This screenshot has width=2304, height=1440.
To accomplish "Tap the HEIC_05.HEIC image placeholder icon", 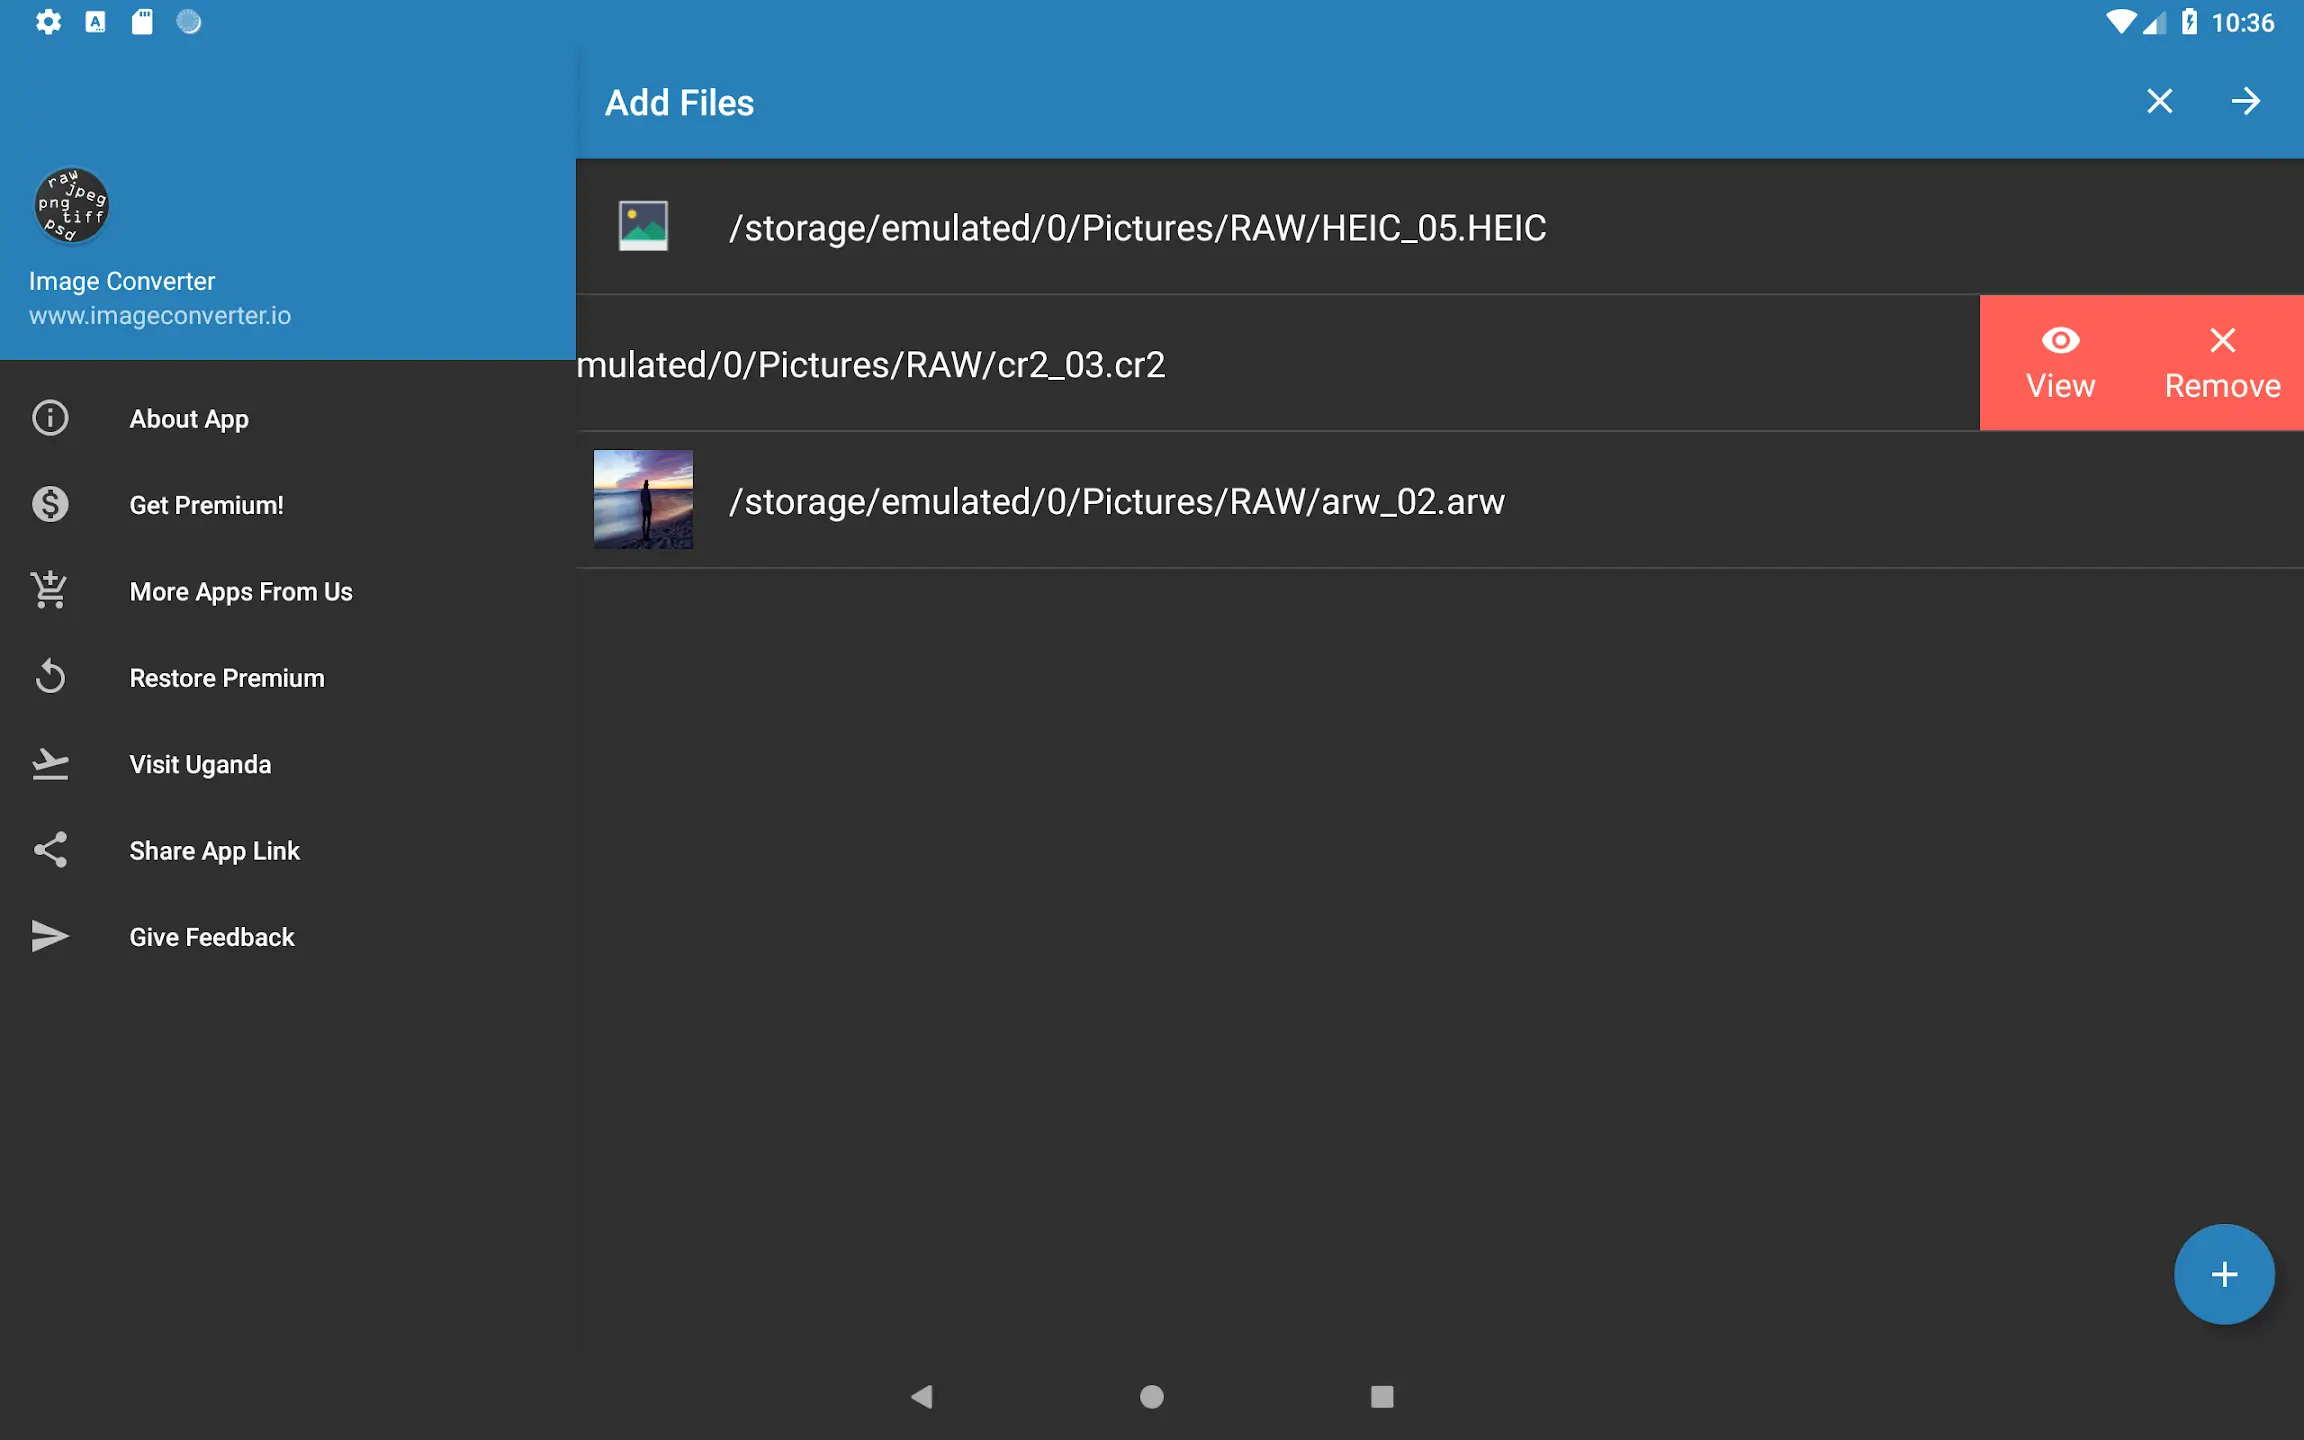I will (642, 225).
